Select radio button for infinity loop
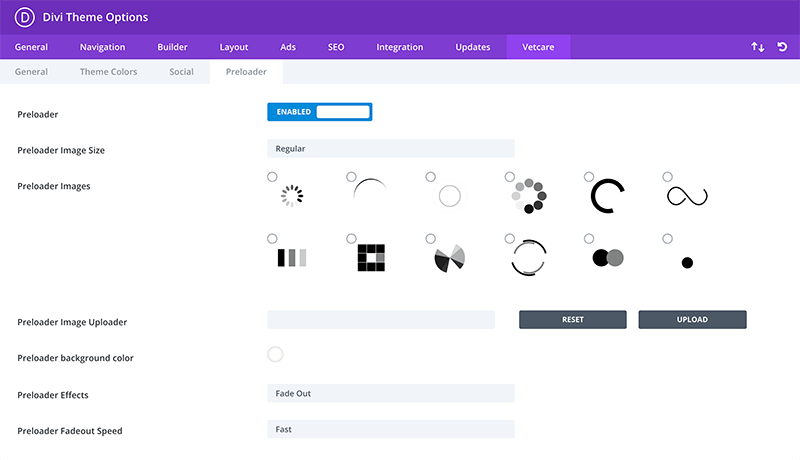Viewport: 800px width, 460px height. click(667, 177)
